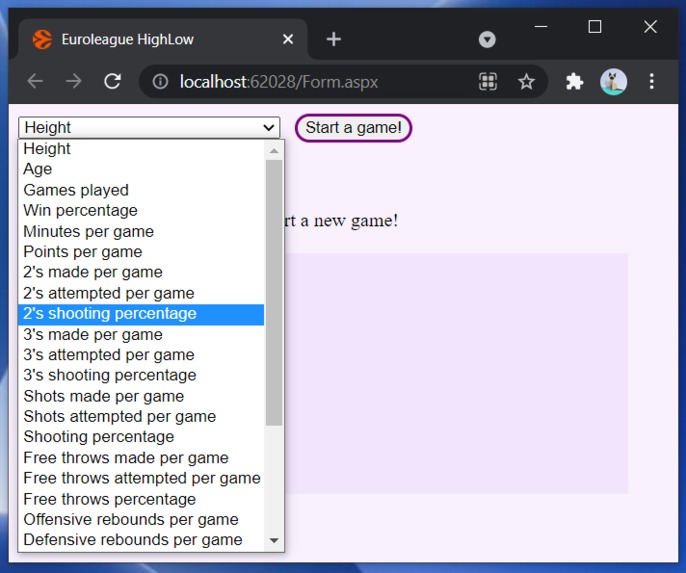The image size is (686, 573).
Task: Select the Euroleague HighLow tab
Action: point(162,39)
